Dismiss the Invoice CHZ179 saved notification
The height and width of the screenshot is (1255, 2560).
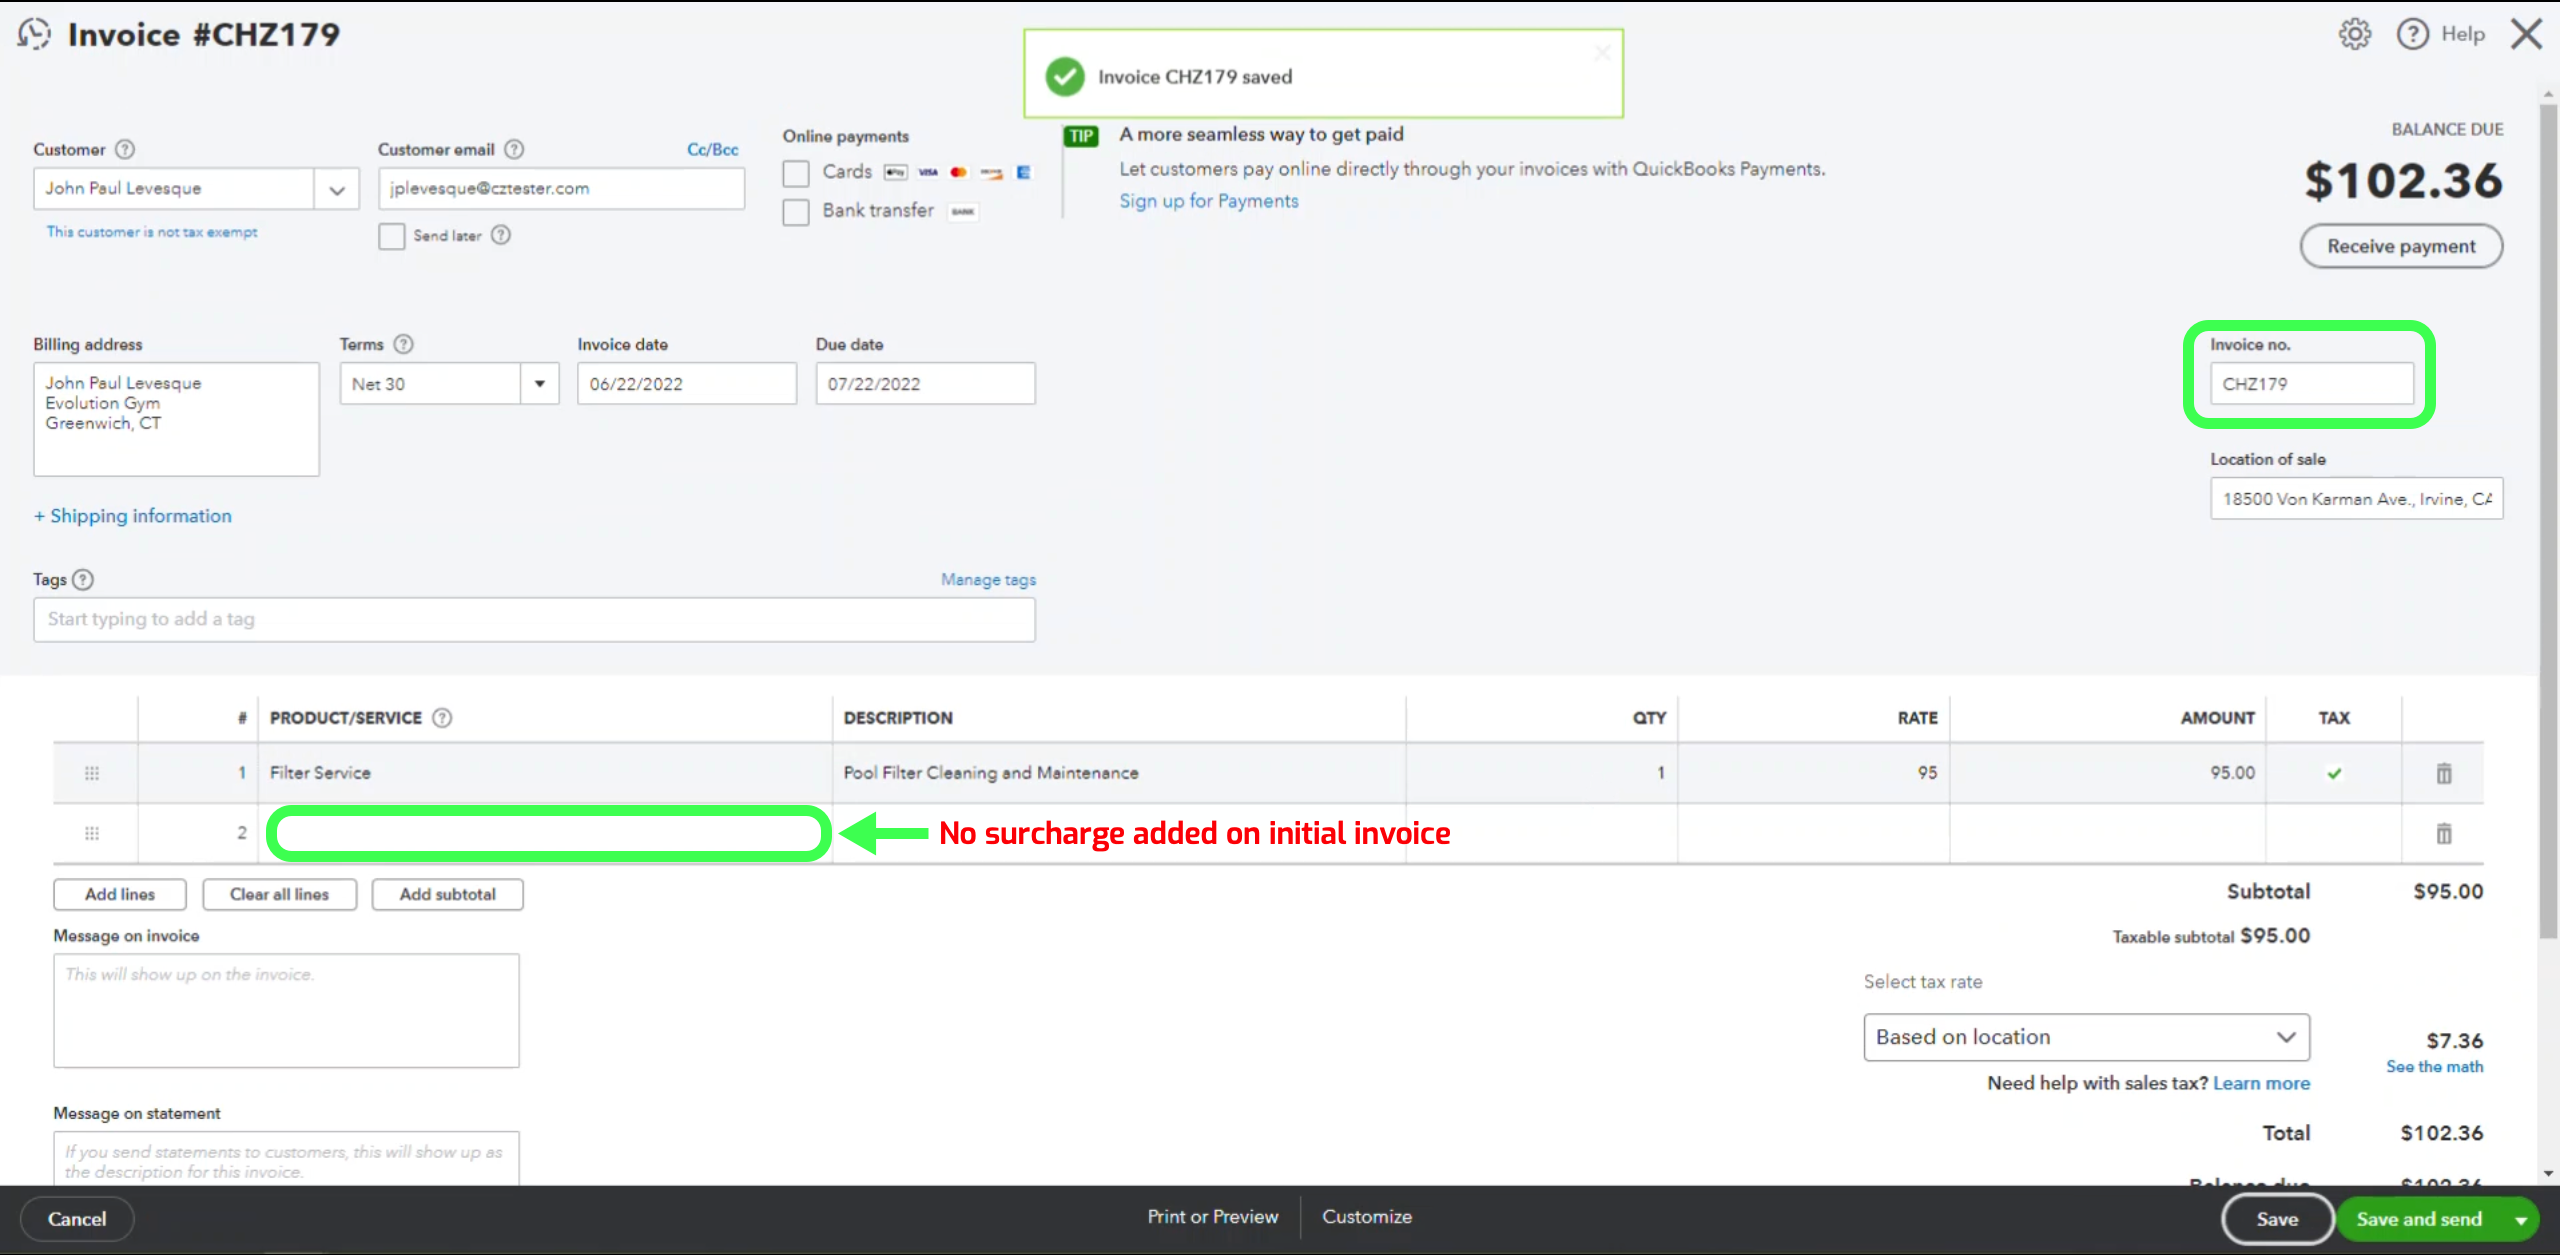1602,52
